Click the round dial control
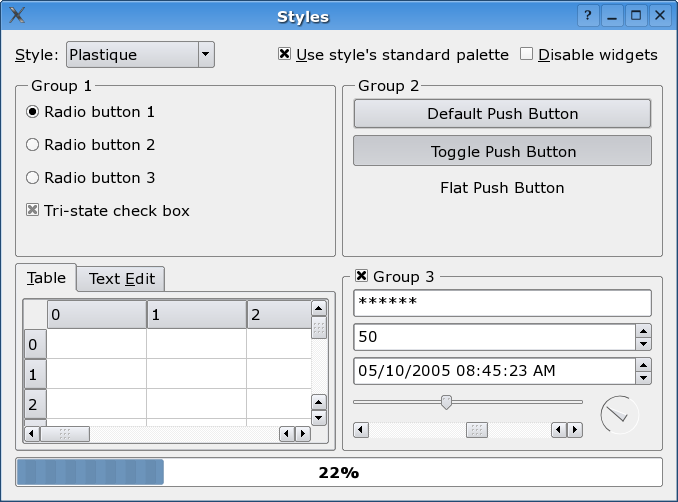 coord(619,413)
